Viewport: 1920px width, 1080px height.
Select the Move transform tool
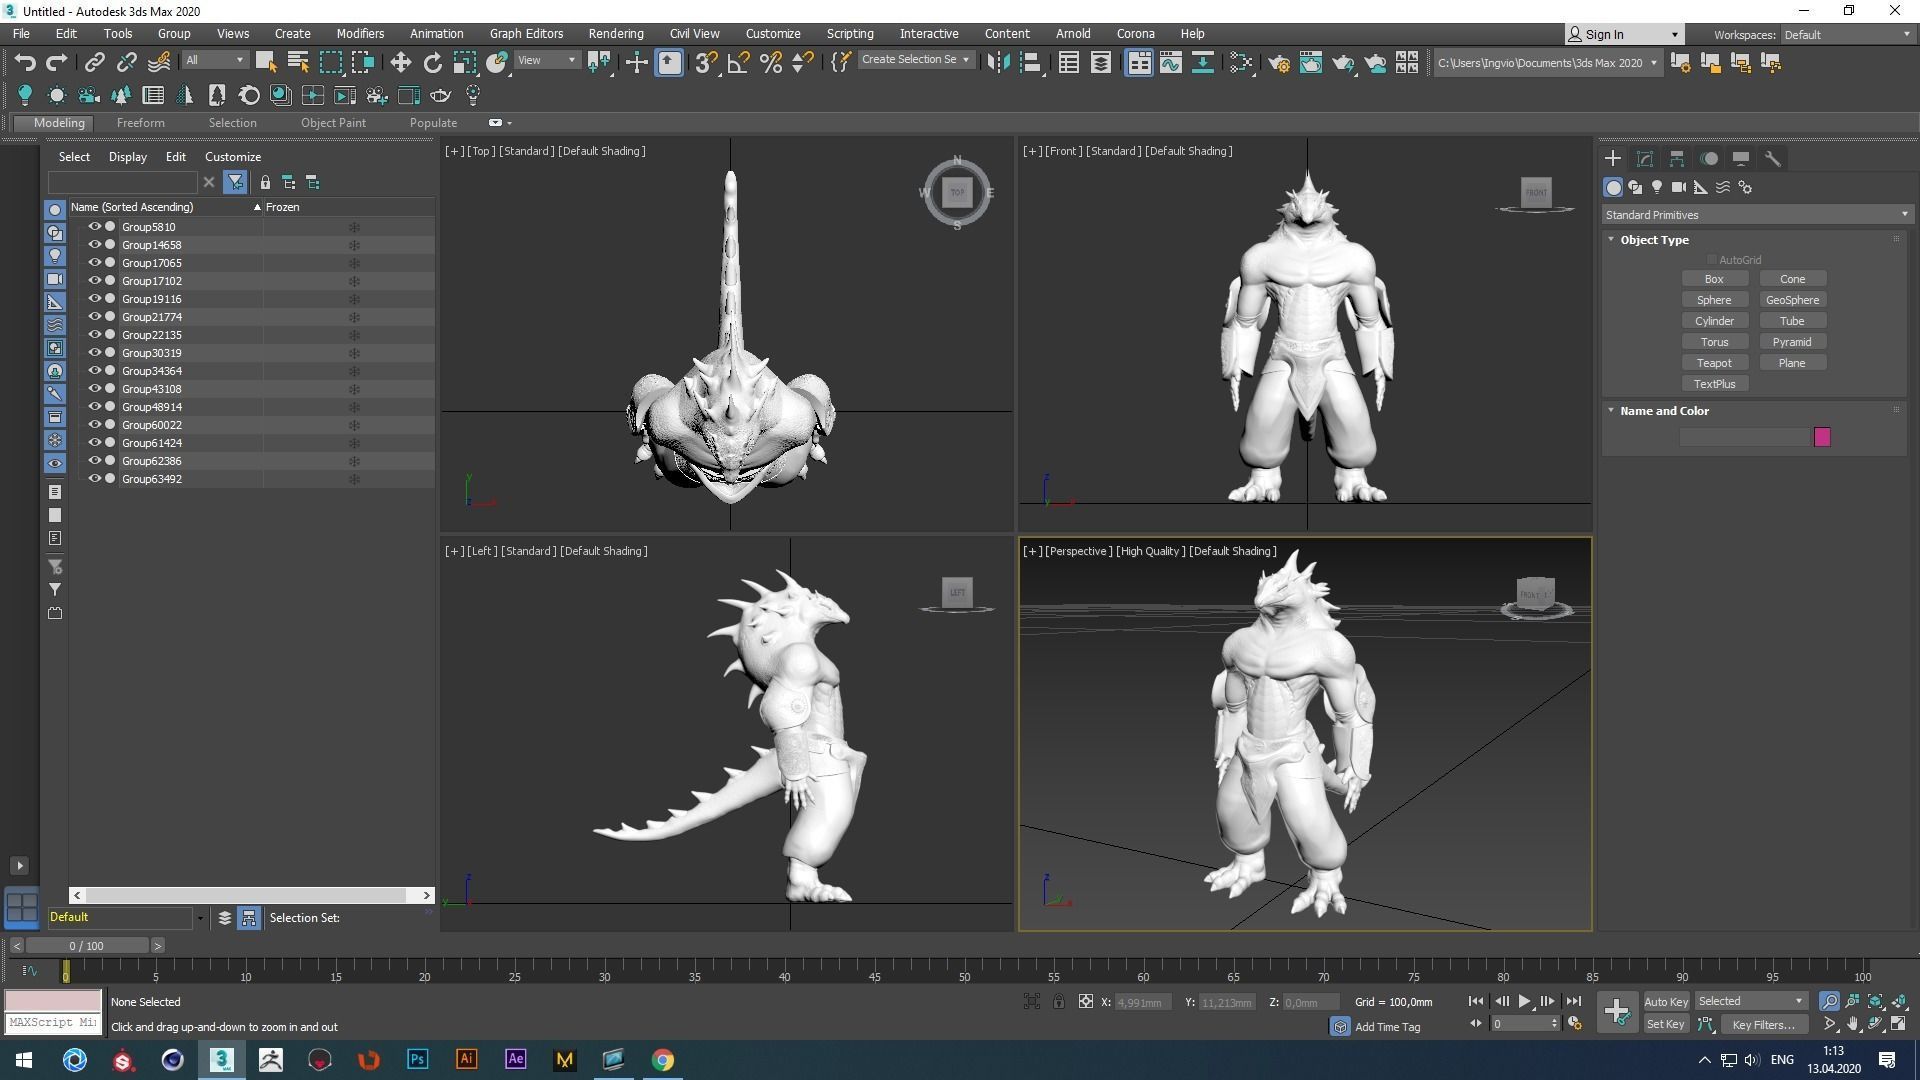(x=400, y=63)
